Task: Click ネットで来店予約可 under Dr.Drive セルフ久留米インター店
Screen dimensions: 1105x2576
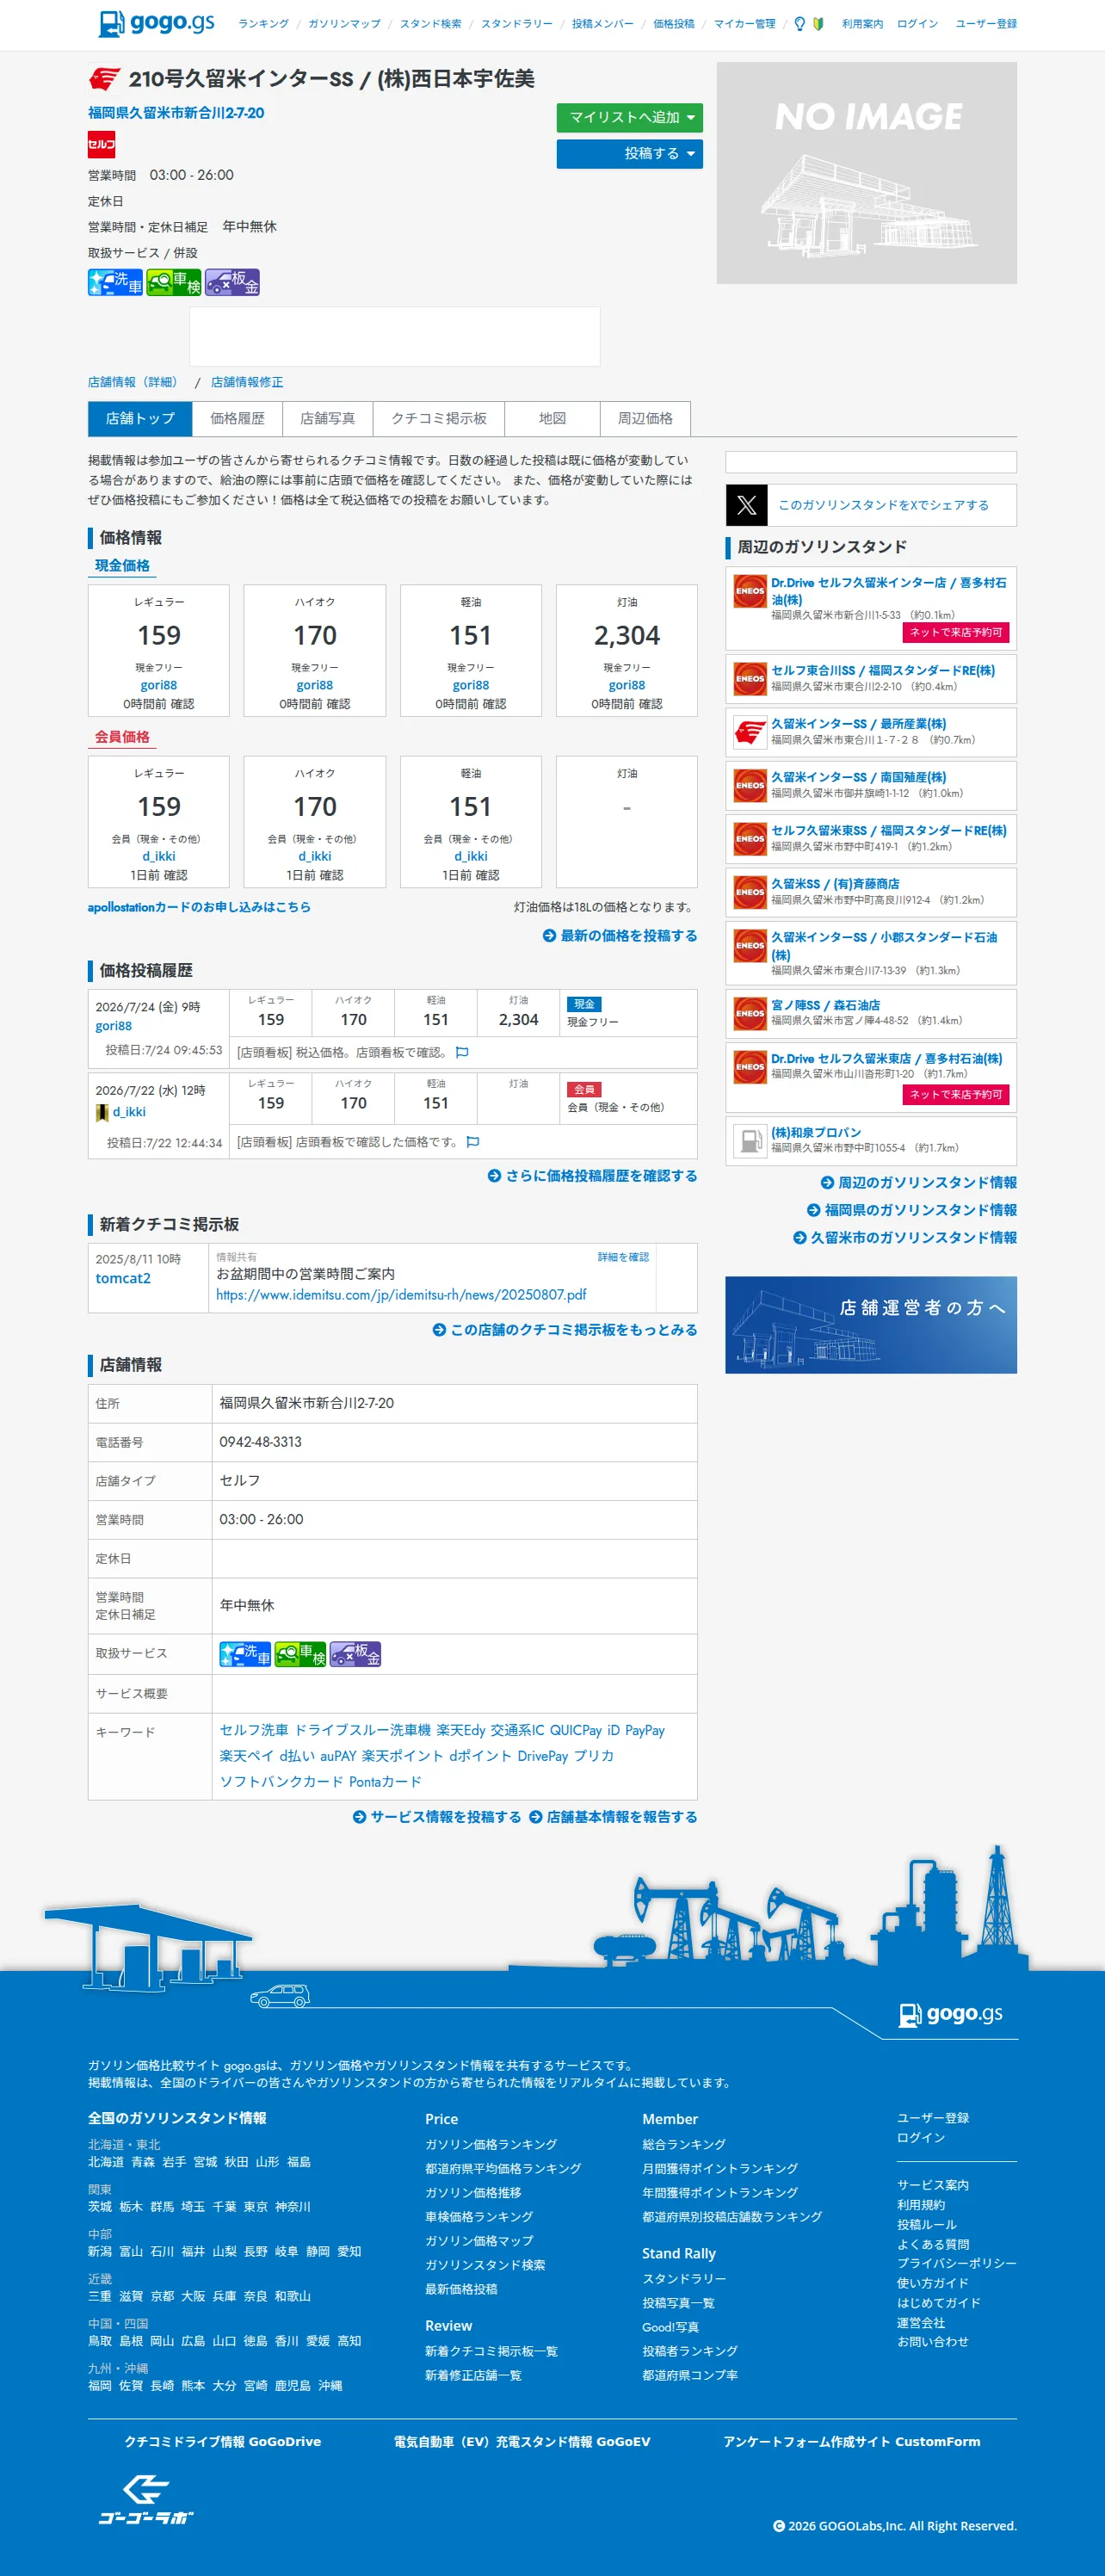Action: [956, 633]
